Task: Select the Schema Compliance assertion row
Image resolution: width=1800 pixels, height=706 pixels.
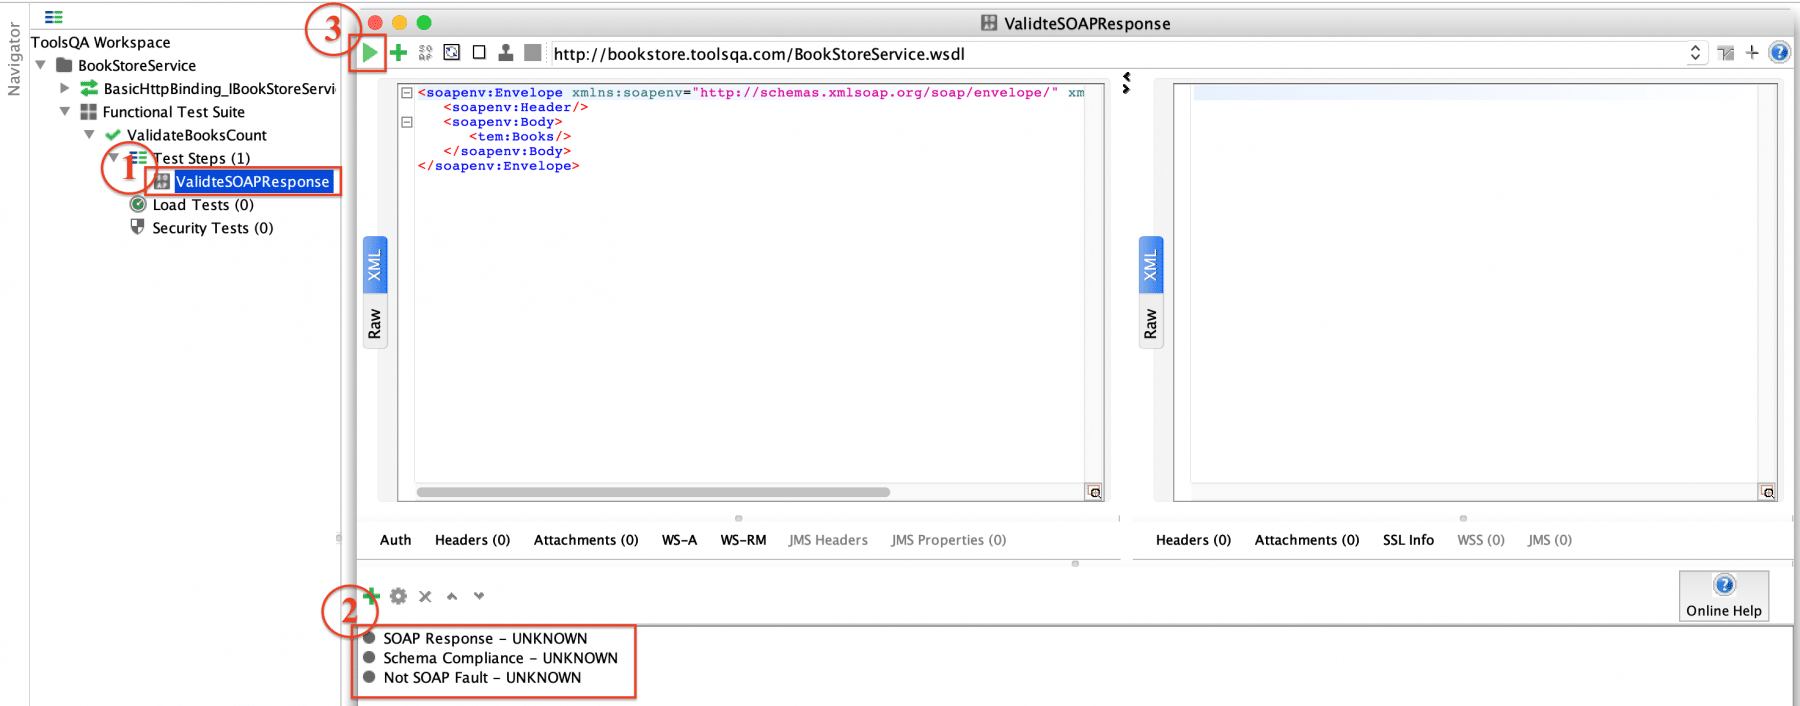Action: tap(499, 658)
